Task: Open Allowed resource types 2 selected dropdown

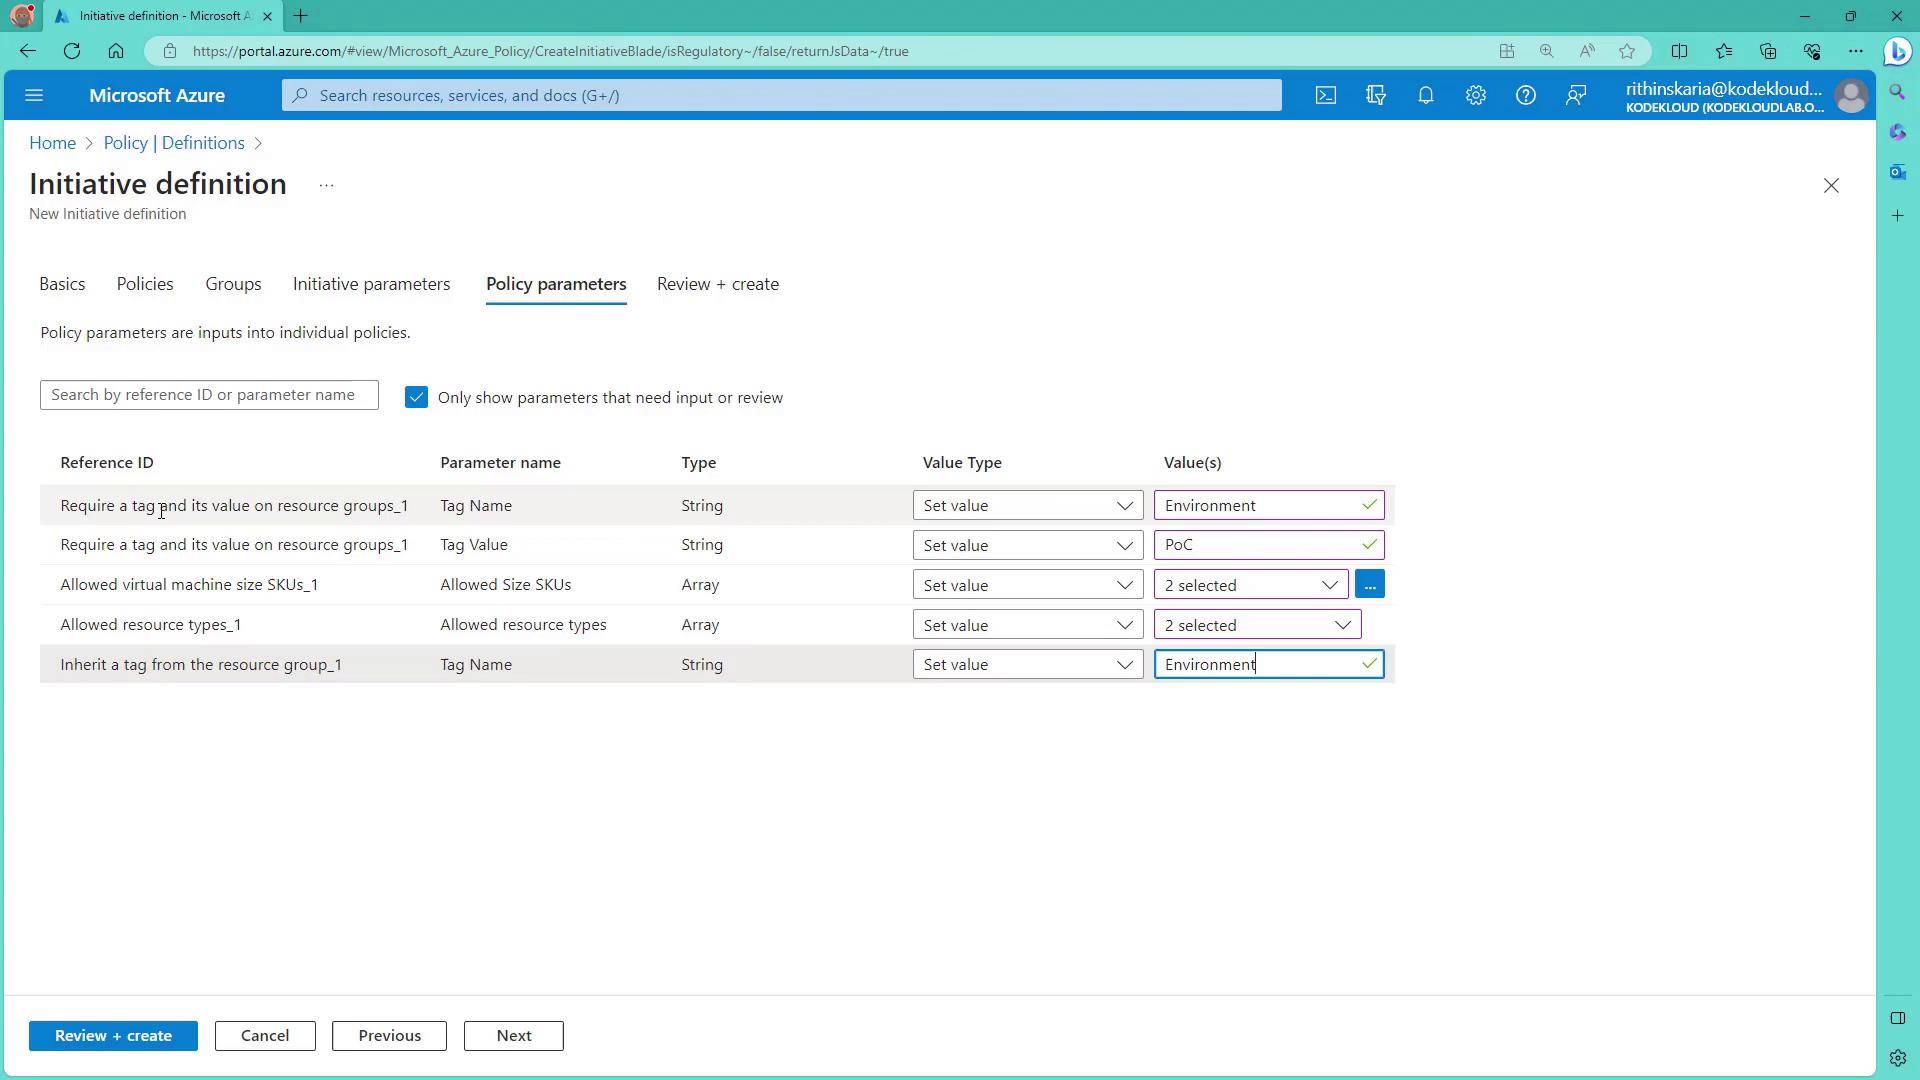Action: point(1257,625)
